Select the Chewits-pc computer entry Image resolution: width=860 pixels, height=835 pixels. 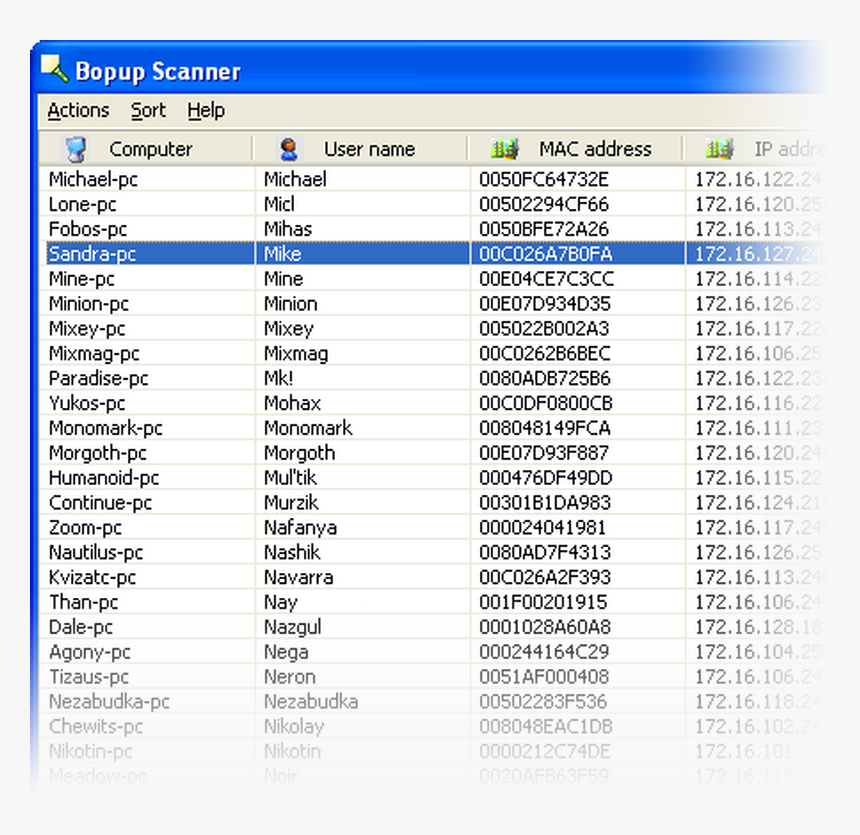point(96,727)
